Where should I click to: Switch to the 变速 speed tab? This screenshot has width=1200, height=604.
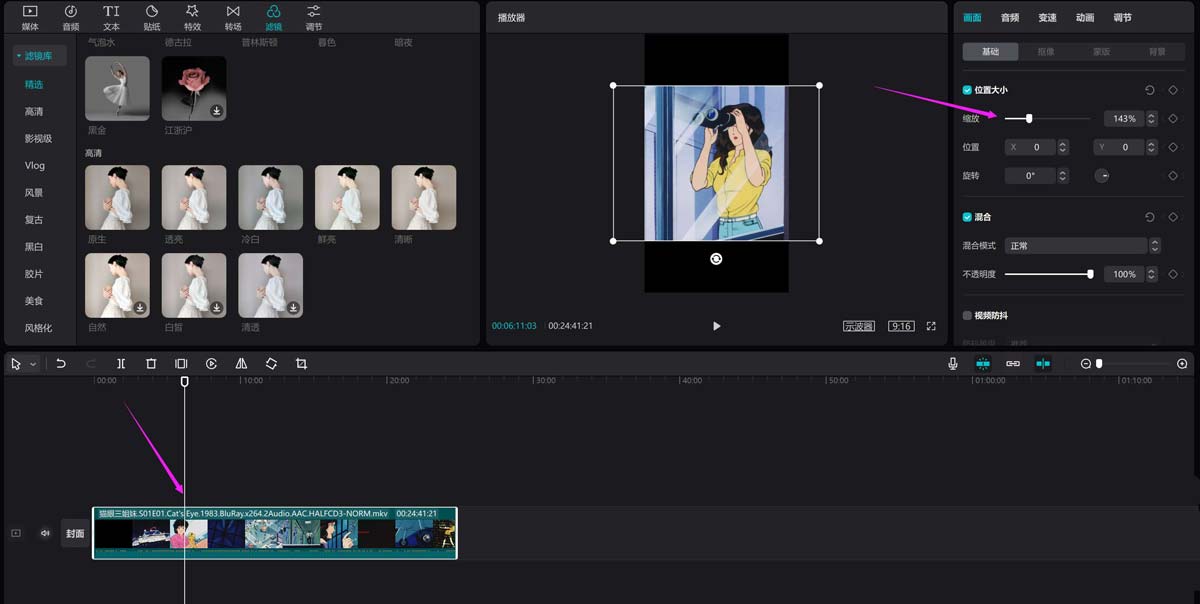pos(1047,18)
